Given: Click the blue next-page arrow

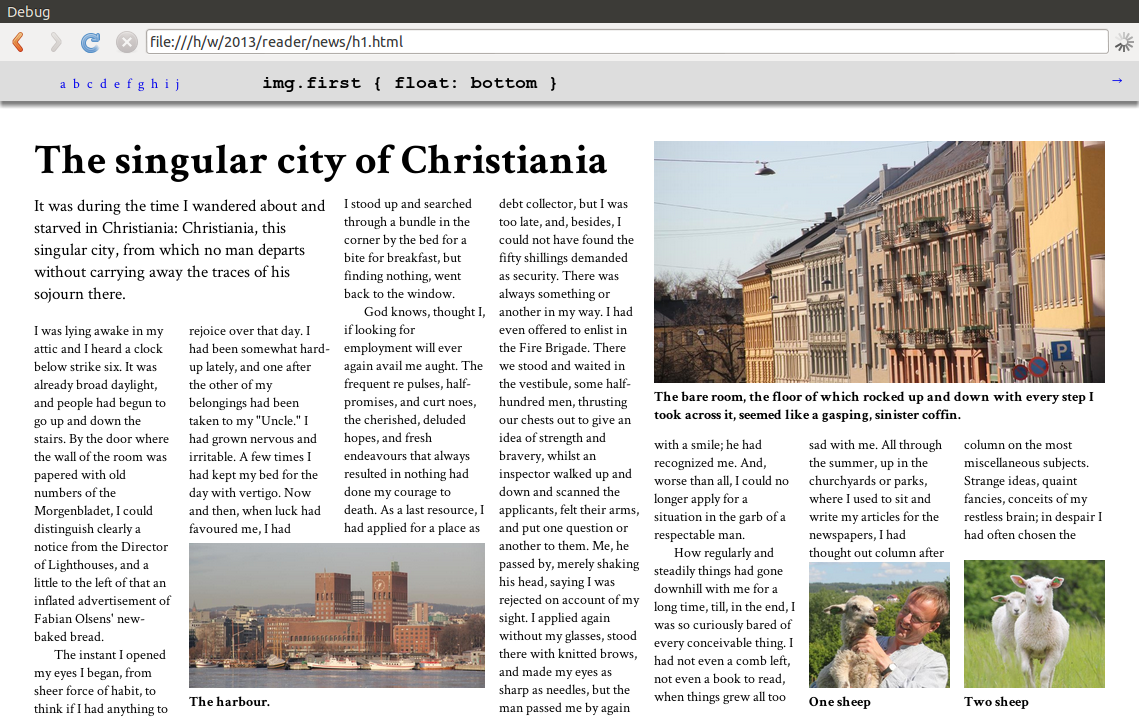Looking at the screenshot, I should coord(1117,81).
